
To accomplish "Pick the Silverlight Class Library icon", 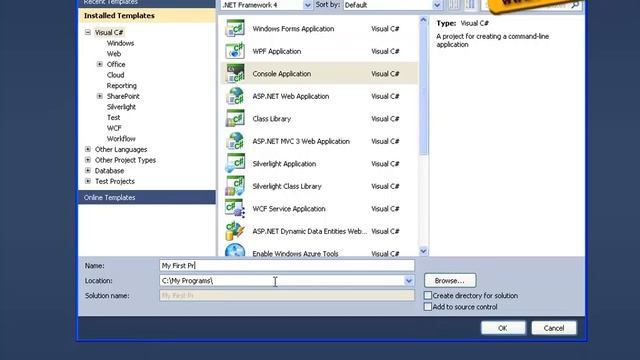I will click(235, 186).
